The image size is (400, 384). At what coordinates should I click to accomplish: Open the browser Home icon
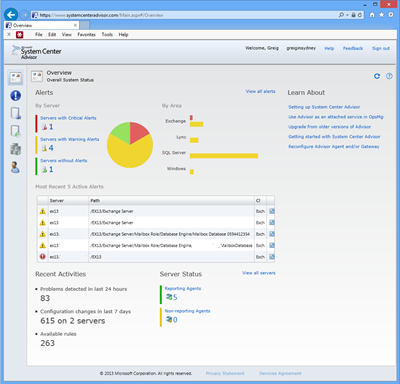(x=372, y=15)
